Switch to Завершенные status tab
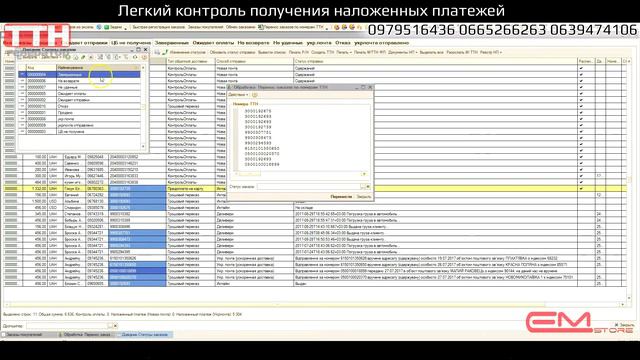The height and width of the screenshot is (360, 640). 171,42
